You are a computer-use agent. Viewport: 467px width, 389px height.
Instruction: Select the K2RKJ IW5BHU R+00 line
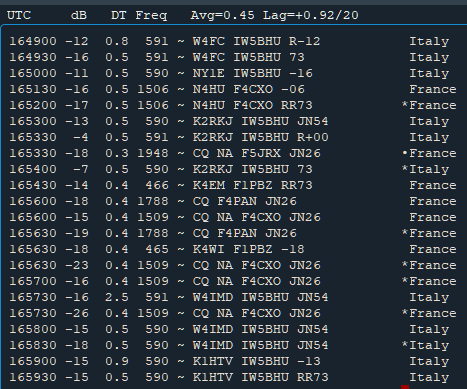tap(229, 137)
